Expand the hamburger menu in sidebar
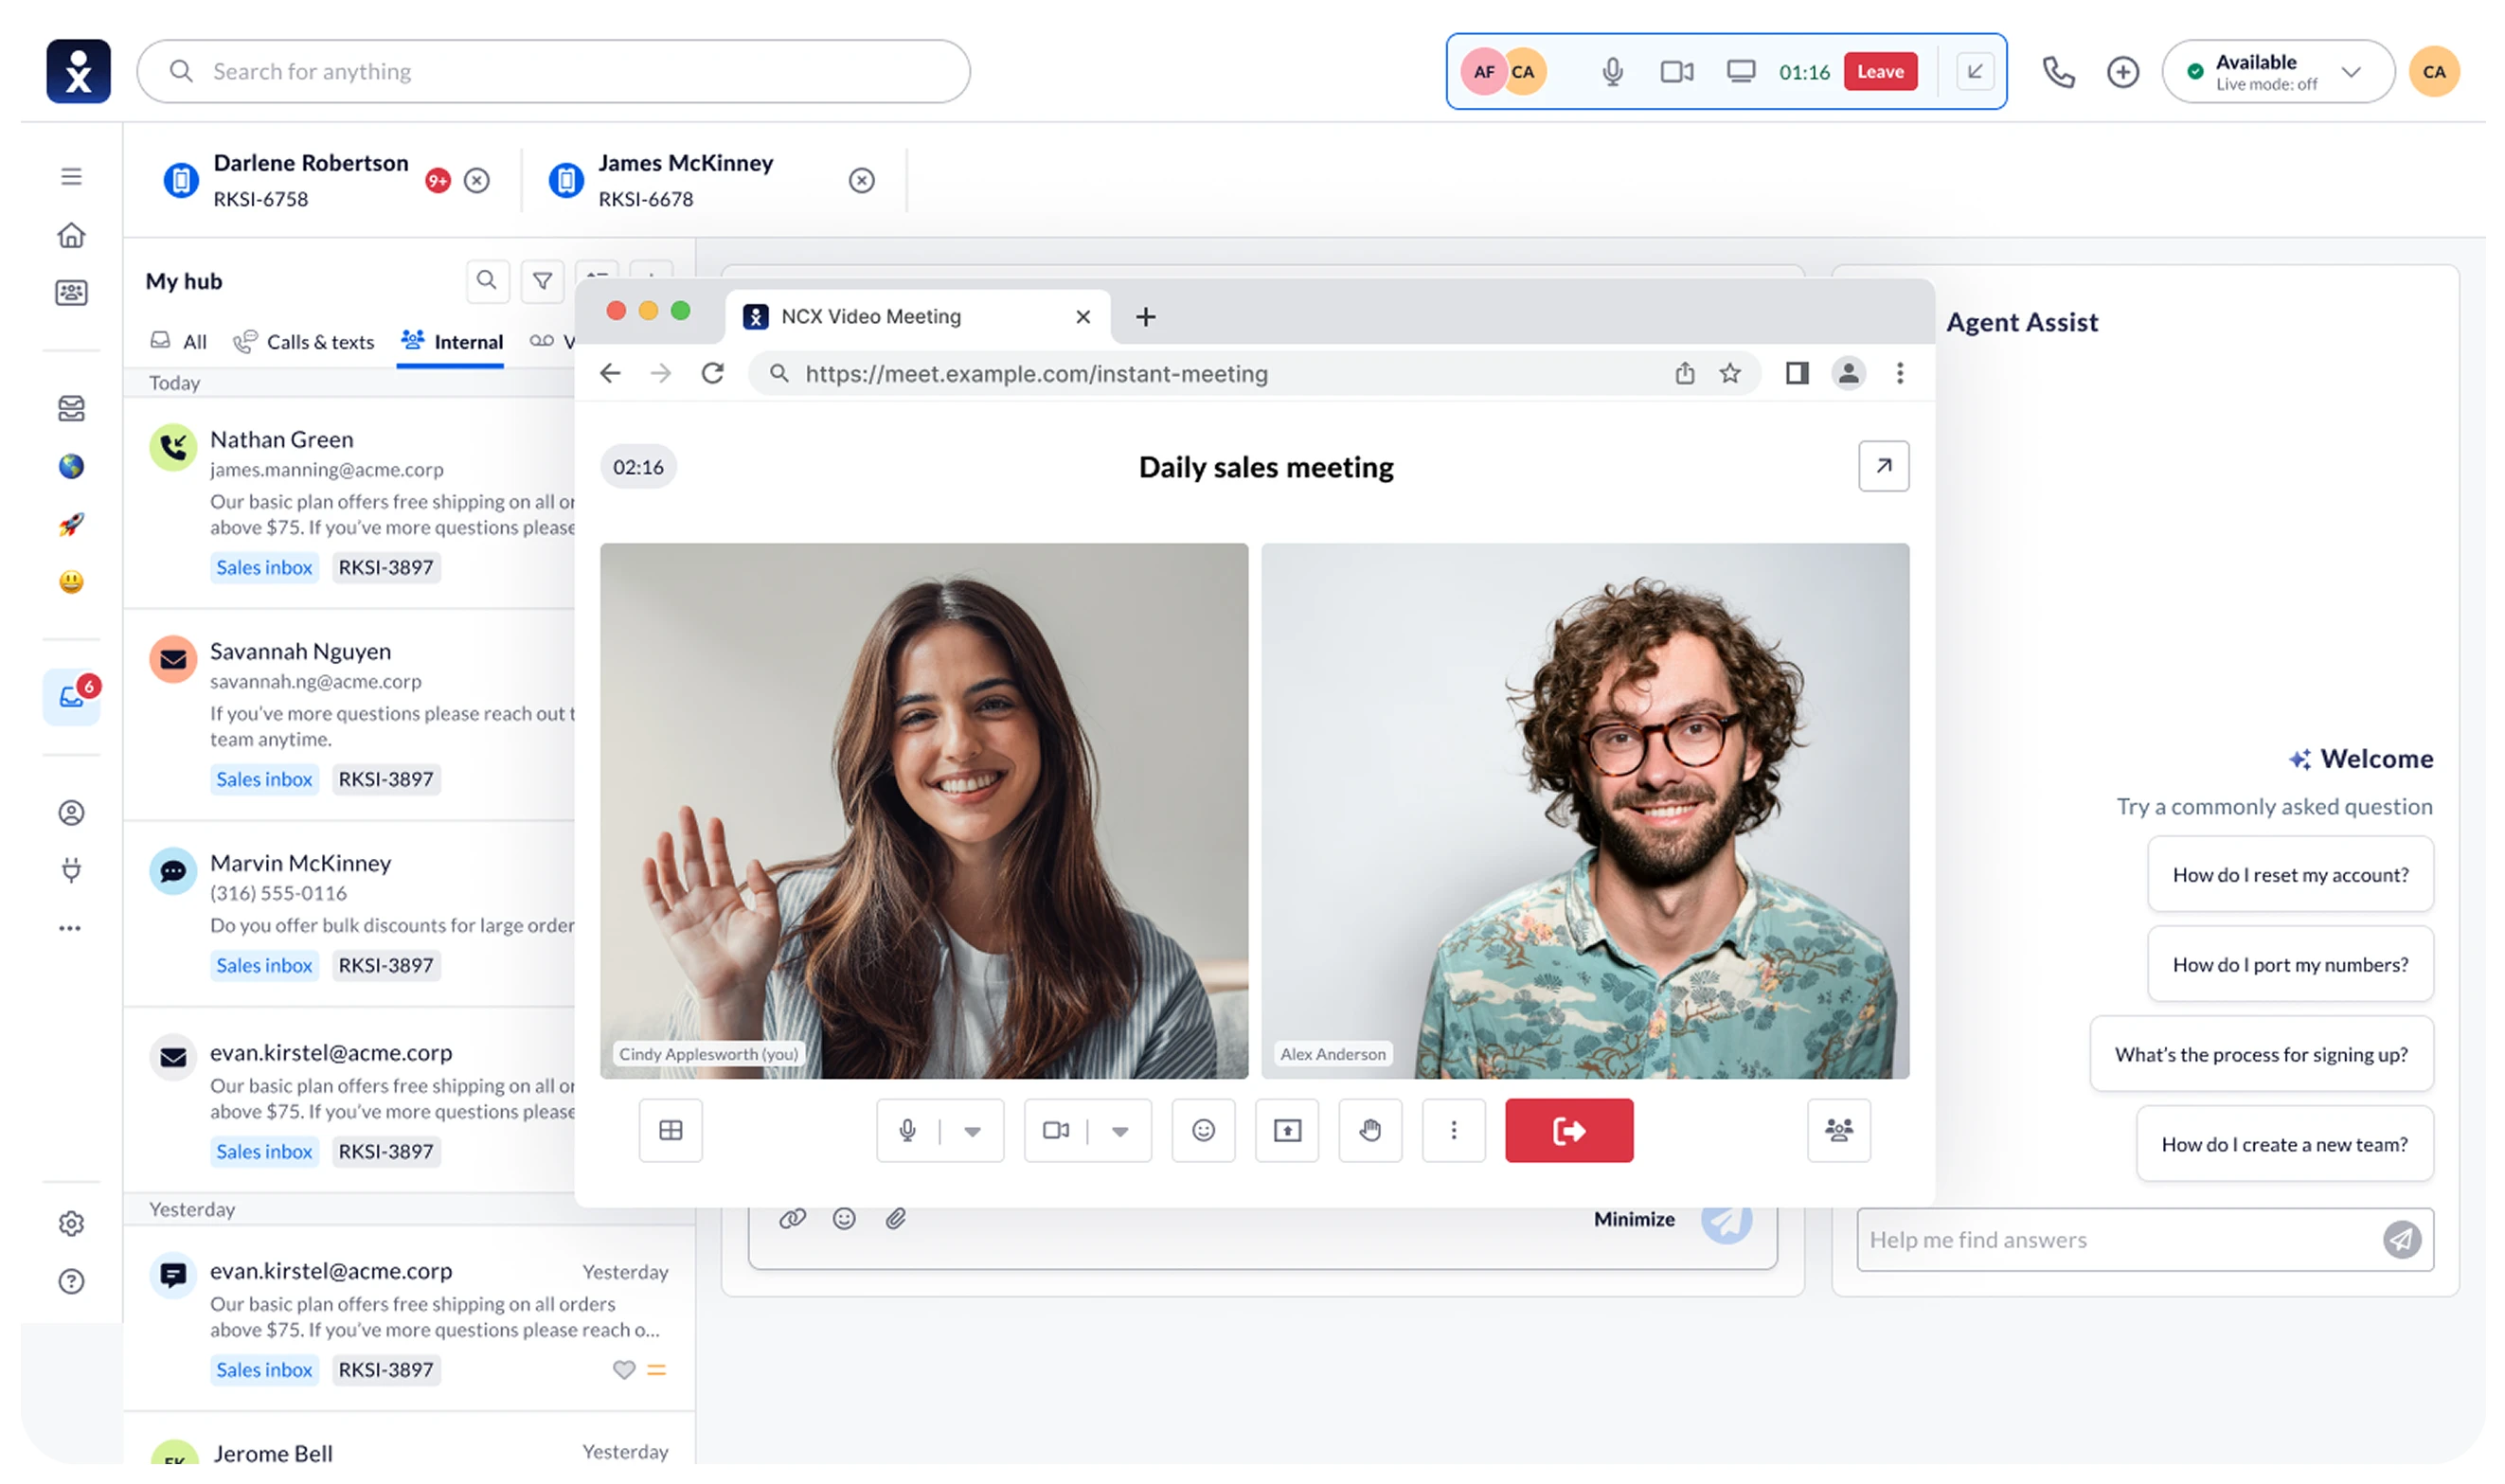 (71, 176)
